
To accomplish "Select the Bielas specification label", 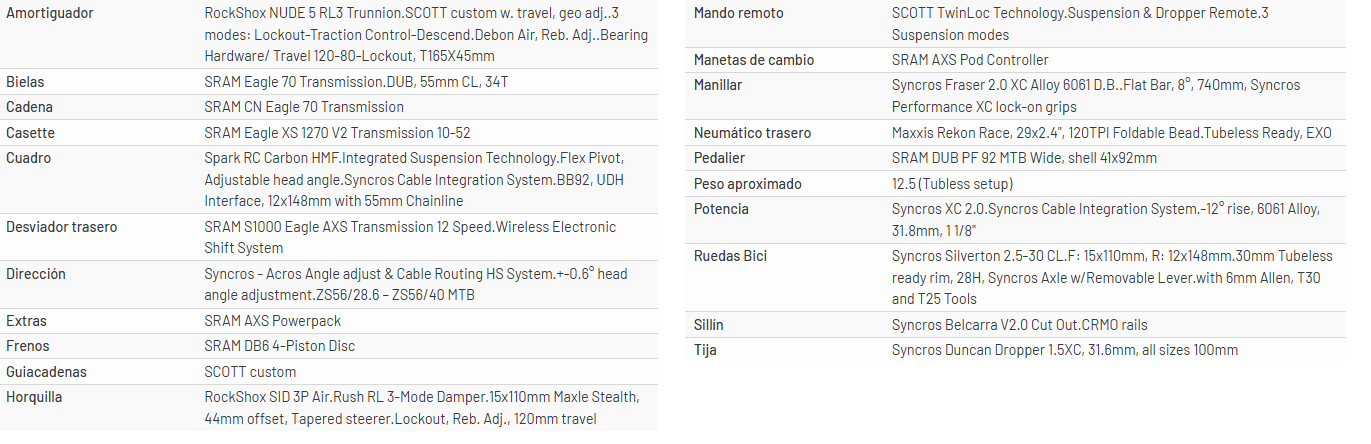I will point(25,82).
